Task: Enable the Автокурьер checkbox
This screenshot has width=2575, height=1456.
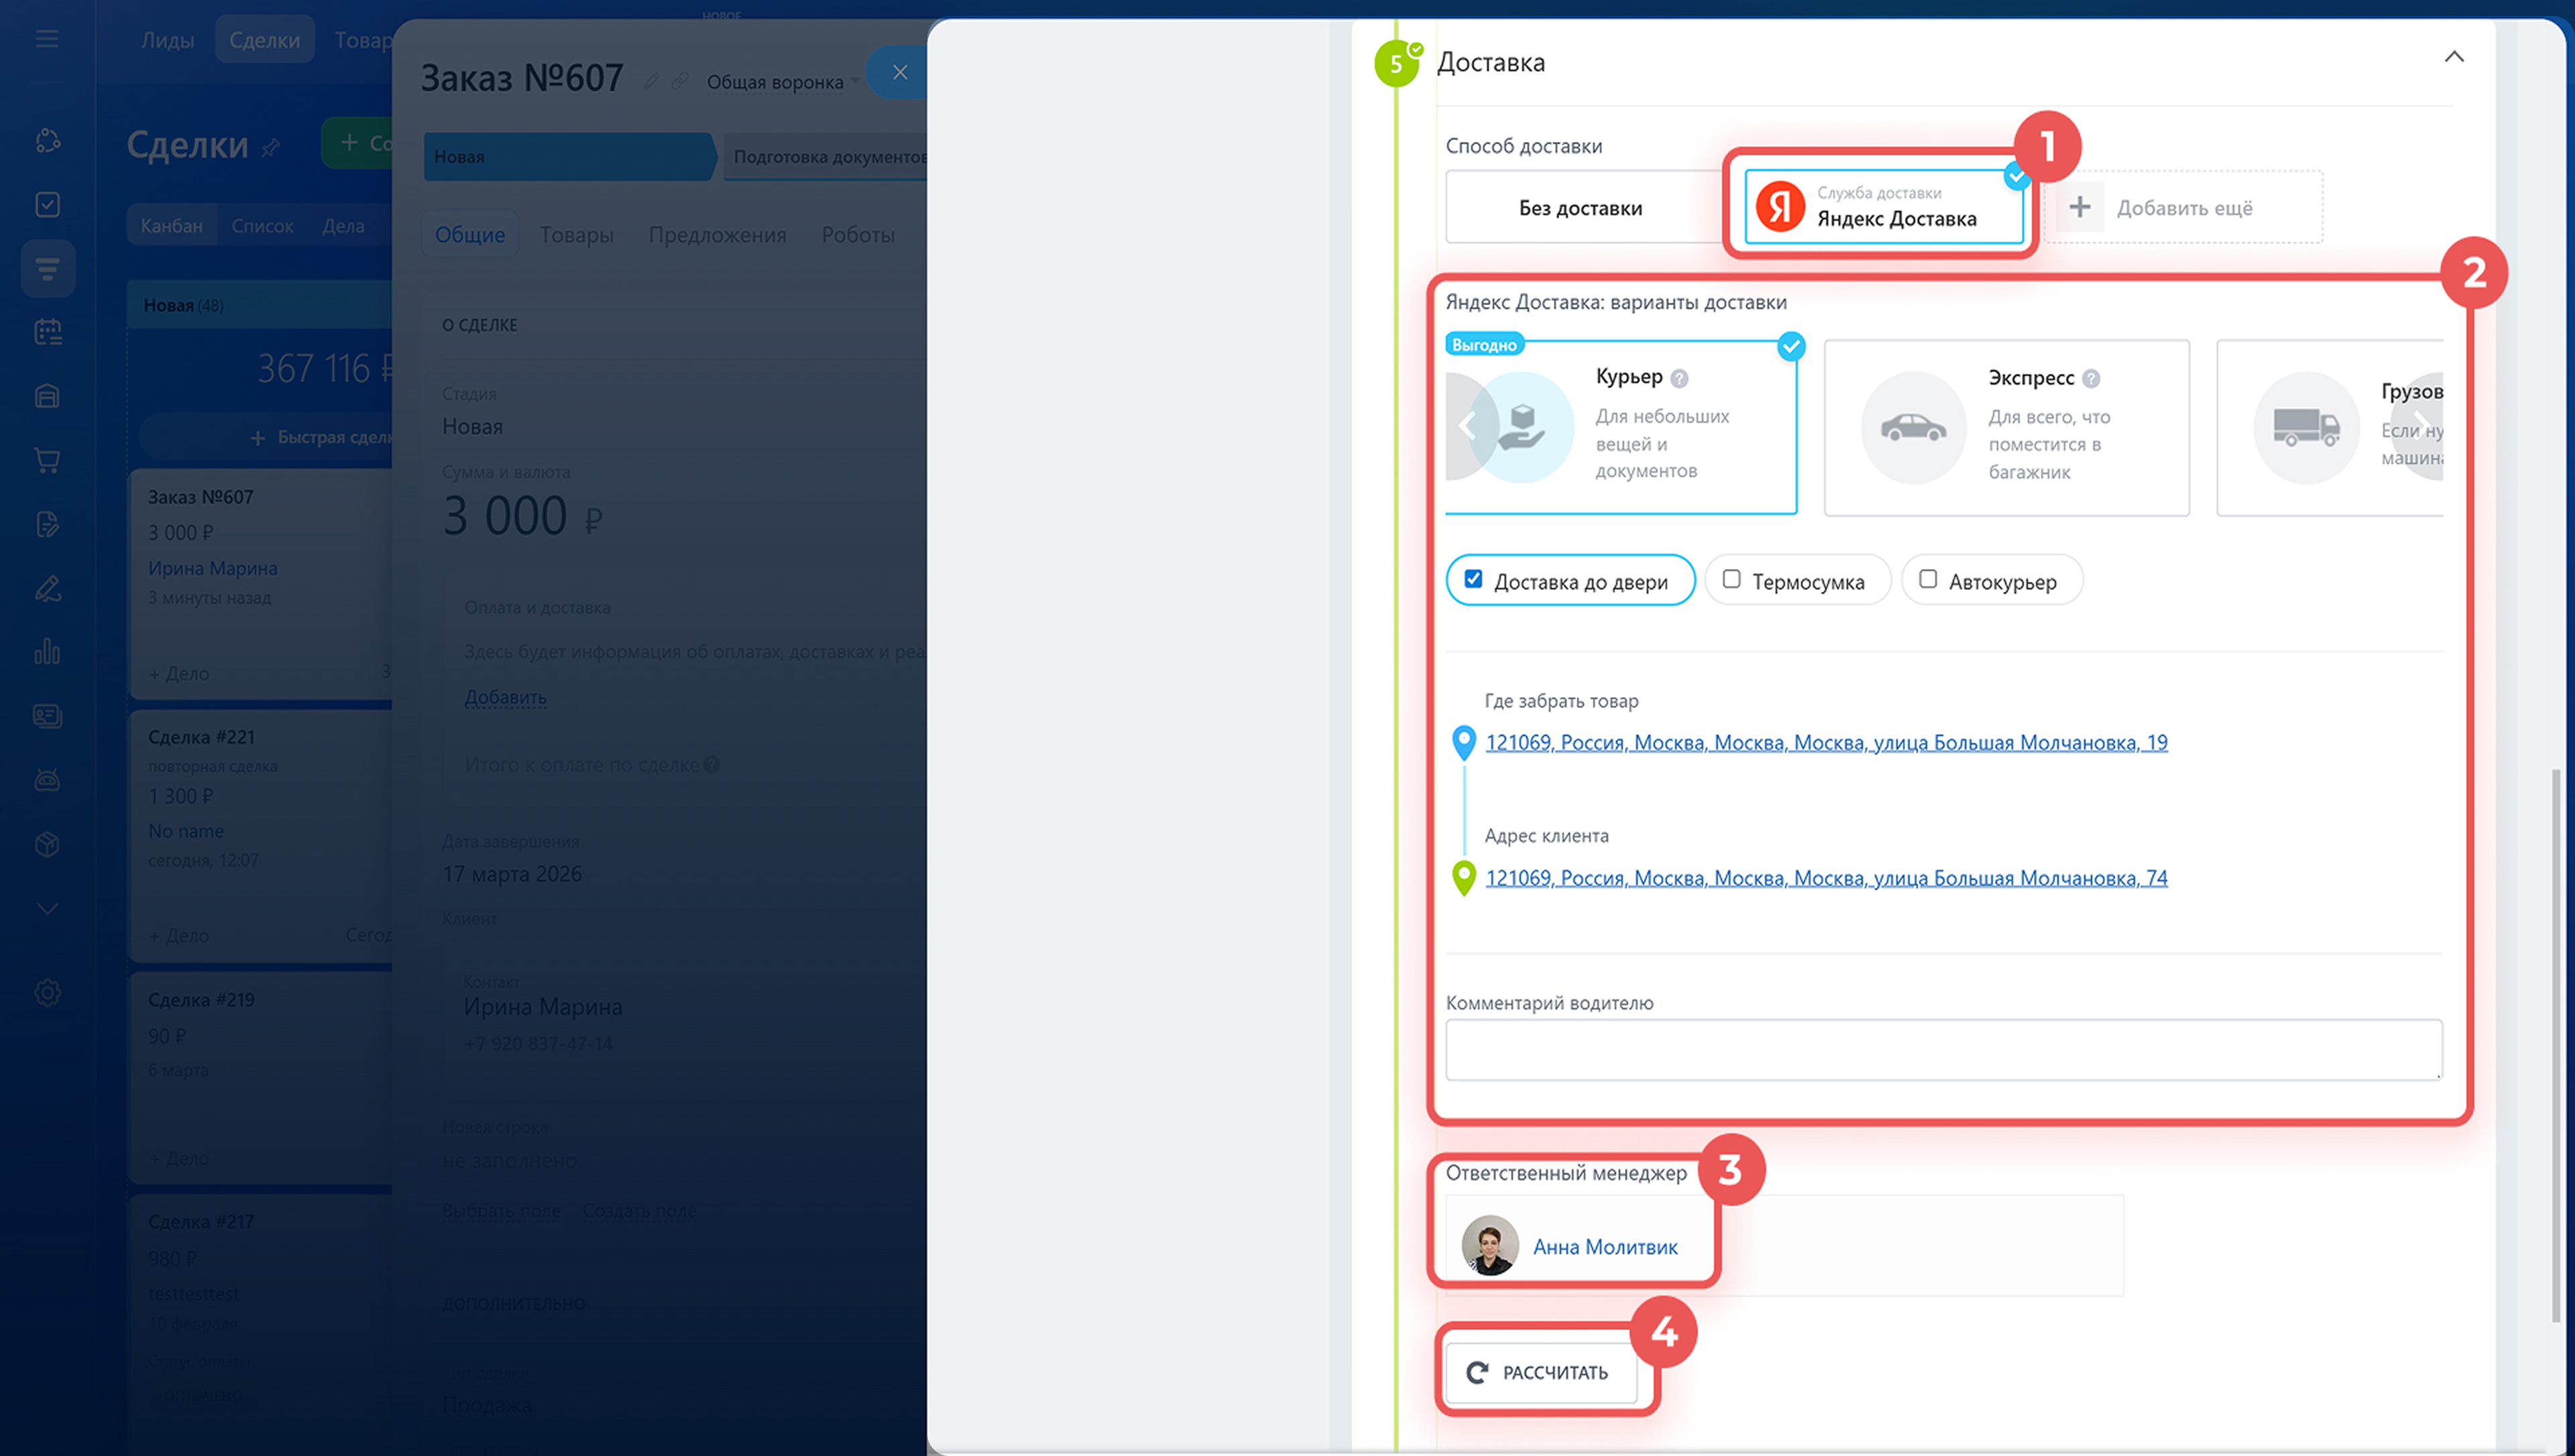Action: (1927, 579)
